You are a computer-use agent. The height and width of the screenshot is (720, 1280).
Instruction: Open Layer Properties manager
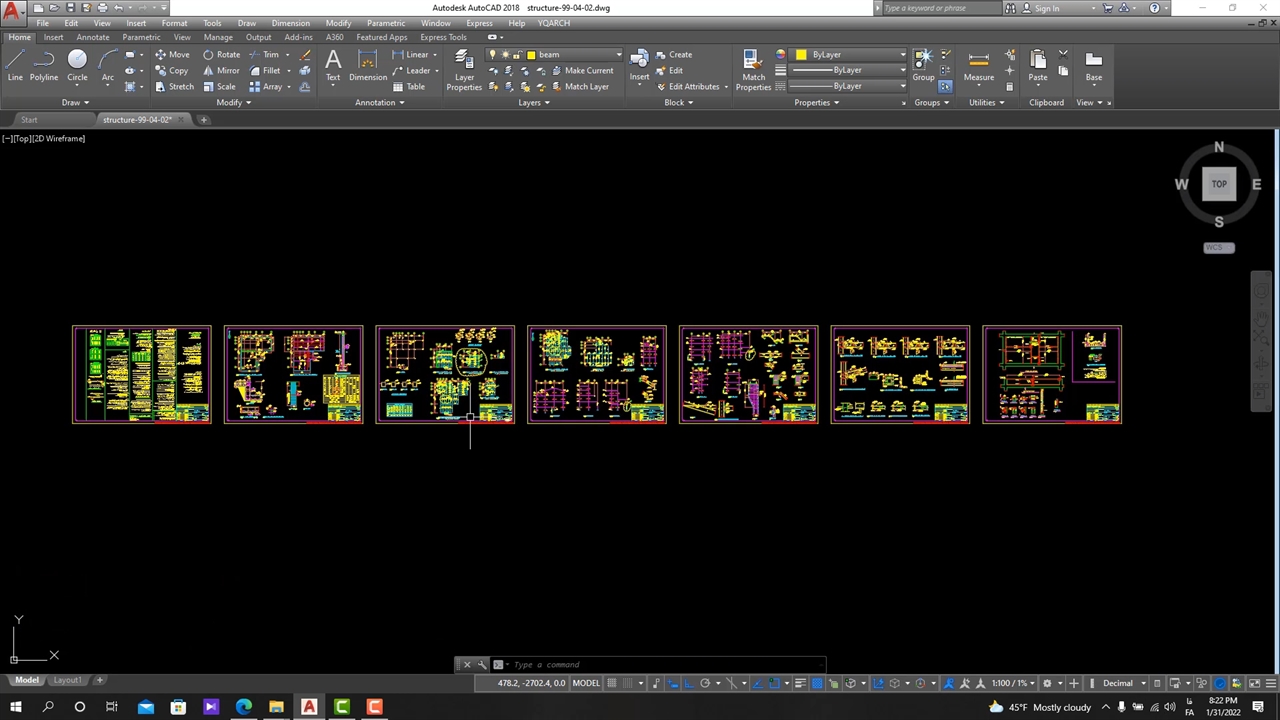pyautogui.click(x=464, y=70)
